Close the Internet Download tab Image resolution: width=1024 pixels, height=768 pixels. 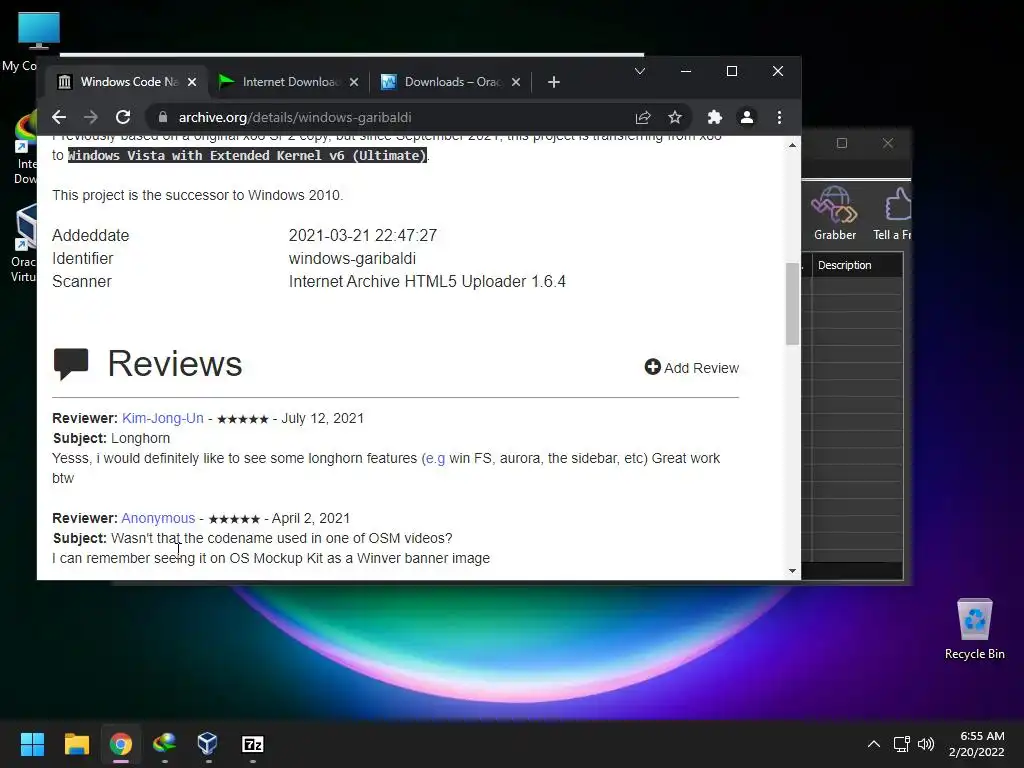pyautogui.click(x=353, y=82)
